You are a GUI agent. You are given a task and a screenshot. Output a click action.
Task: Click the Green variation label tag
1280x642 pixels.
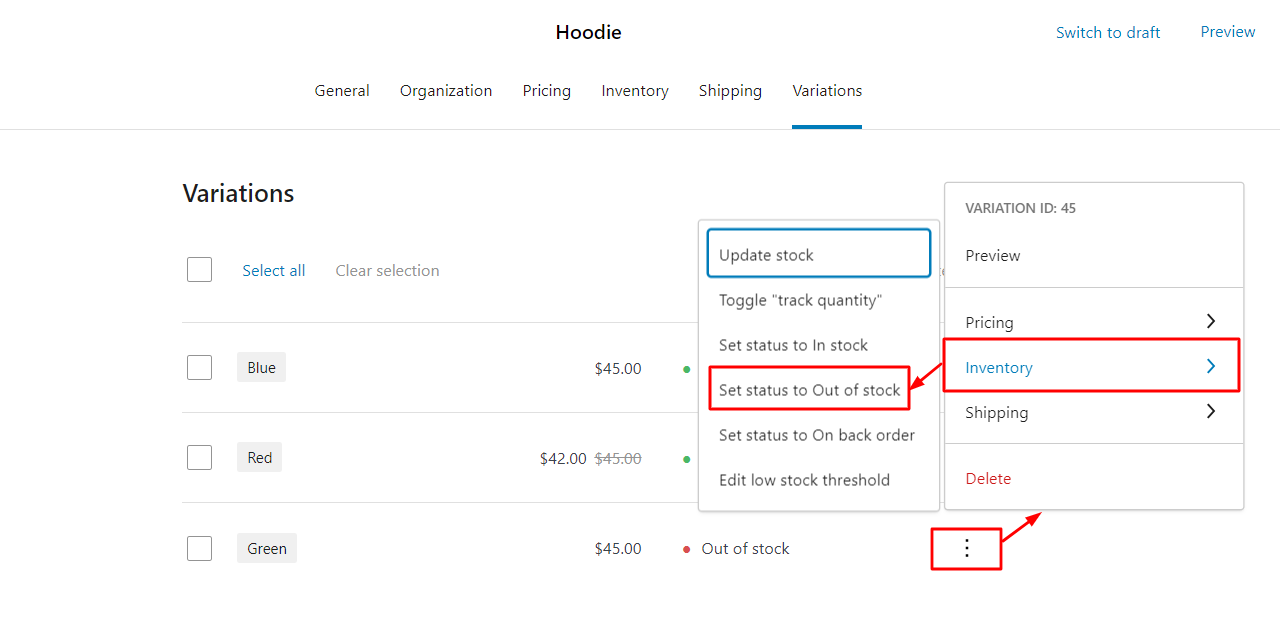(267, 548)
